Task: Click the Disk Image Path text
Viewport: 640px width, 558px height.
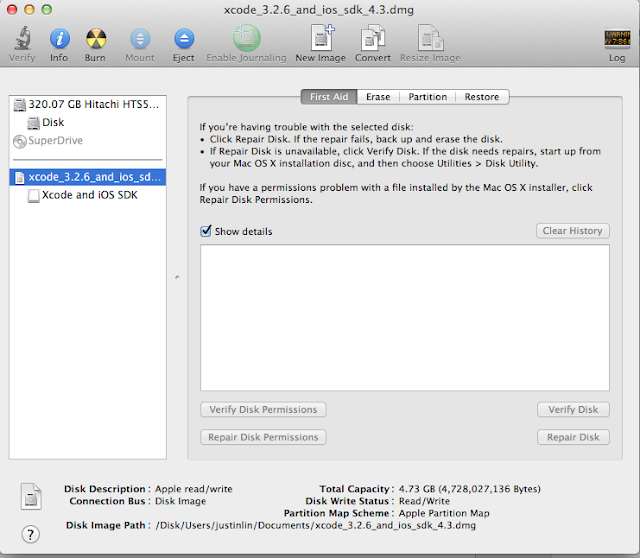Action: (316, 525)
